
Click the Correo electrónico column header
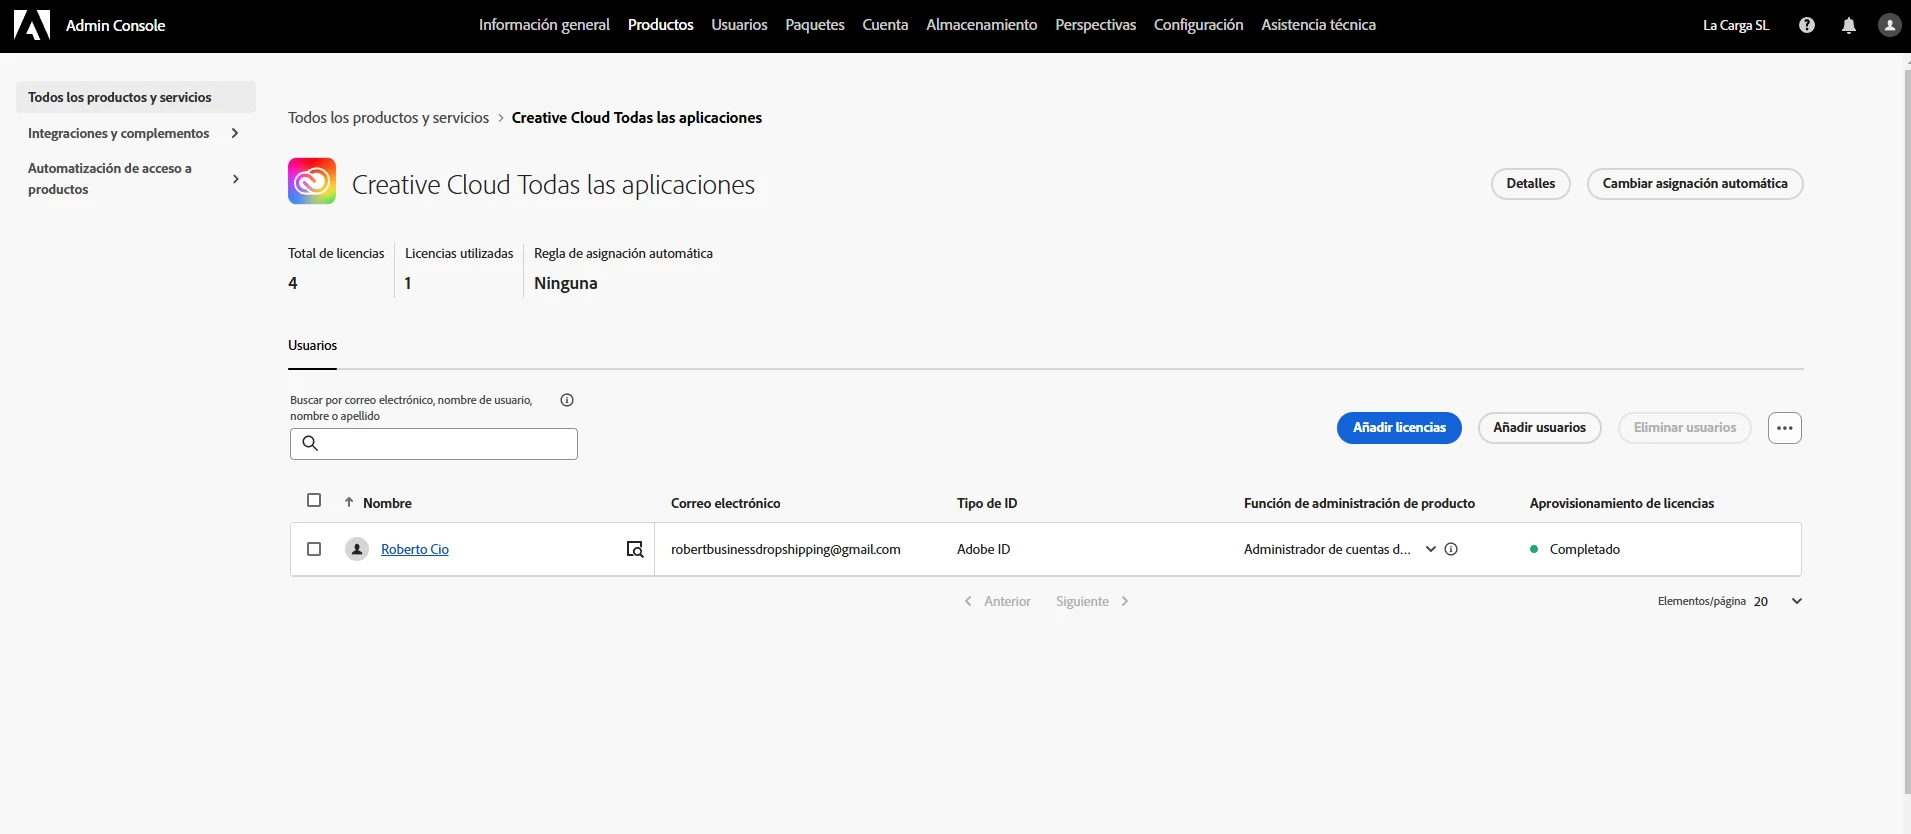pyautogui.click(x=725, y=503)
